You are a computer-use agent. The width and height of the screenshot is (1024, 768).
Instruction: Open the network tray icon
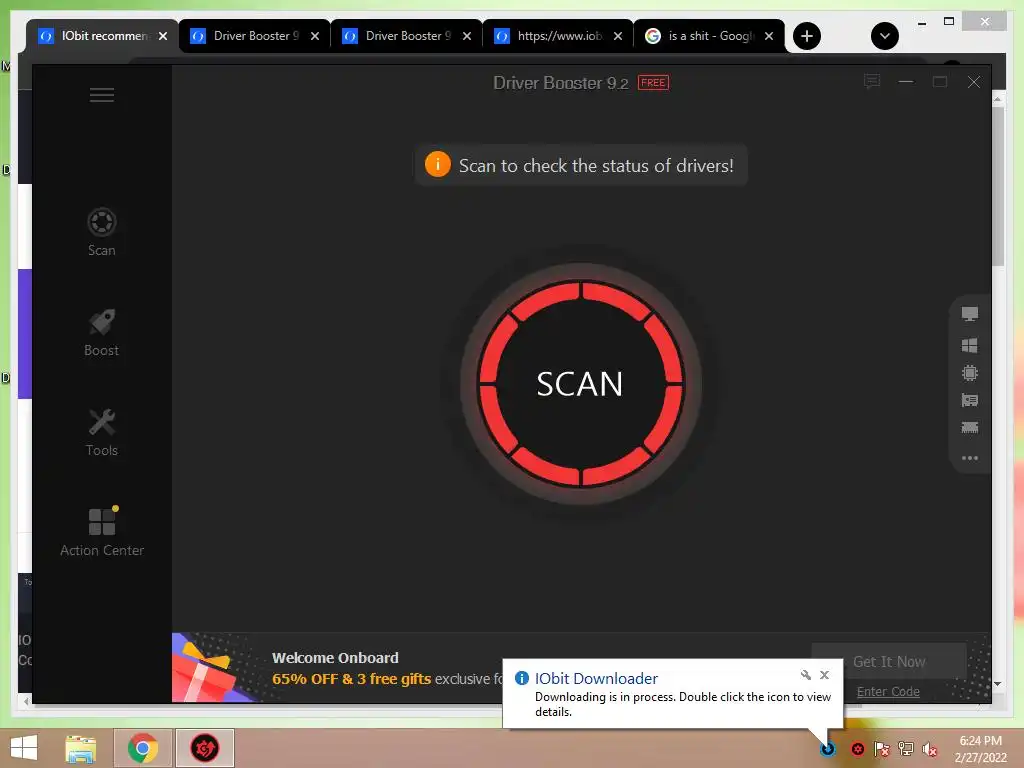click(x=906, y=749)
